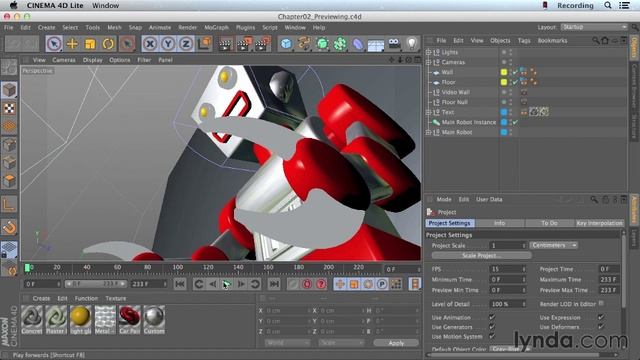This screenshot has height=360, width=640.
Task: Enable Render LOD in Editor checkbox
Action: tap(601, 303)
